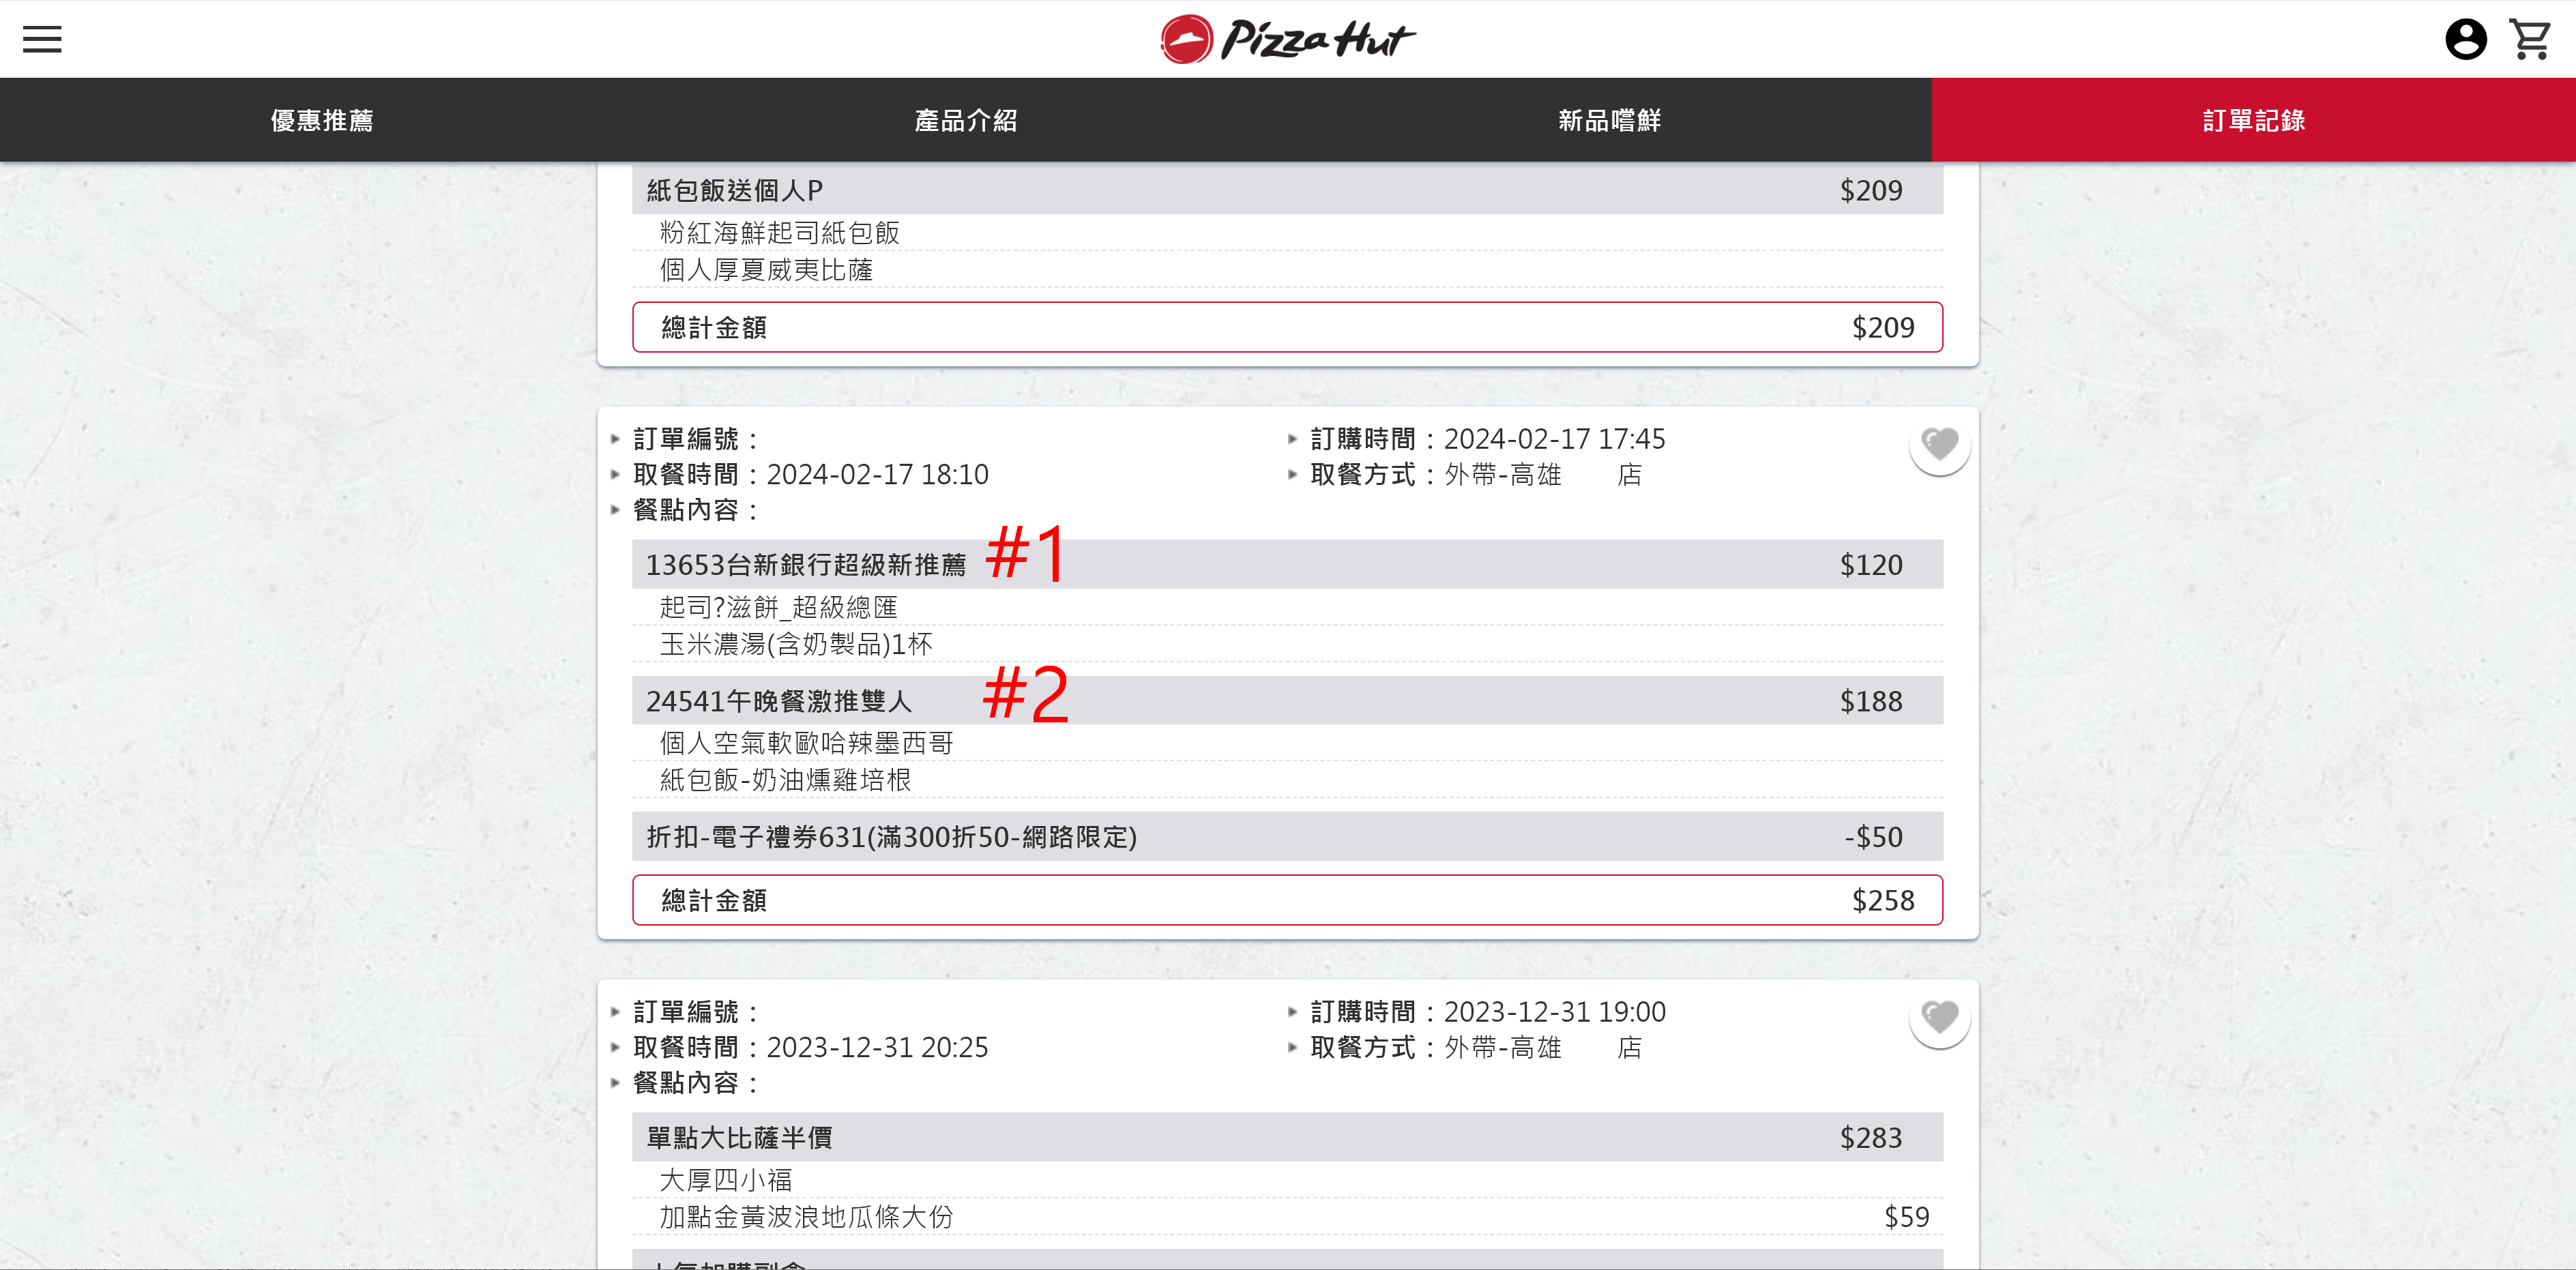This screenshot has height=1270, width=2576.
Task: Click the 訂單編號 arrow in 2023-12-31 order
Action: click(x=616, y=1012)
